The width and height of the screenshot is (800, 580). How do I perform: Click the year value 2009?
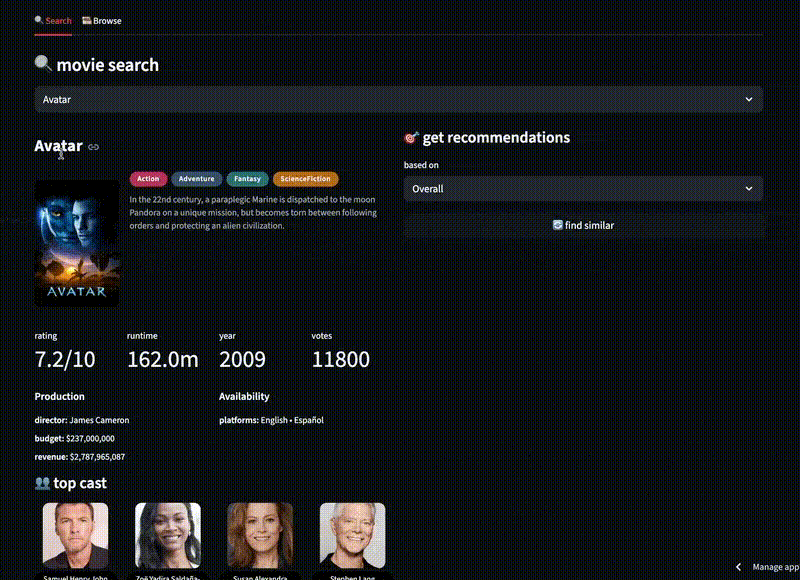pos(242,360)
